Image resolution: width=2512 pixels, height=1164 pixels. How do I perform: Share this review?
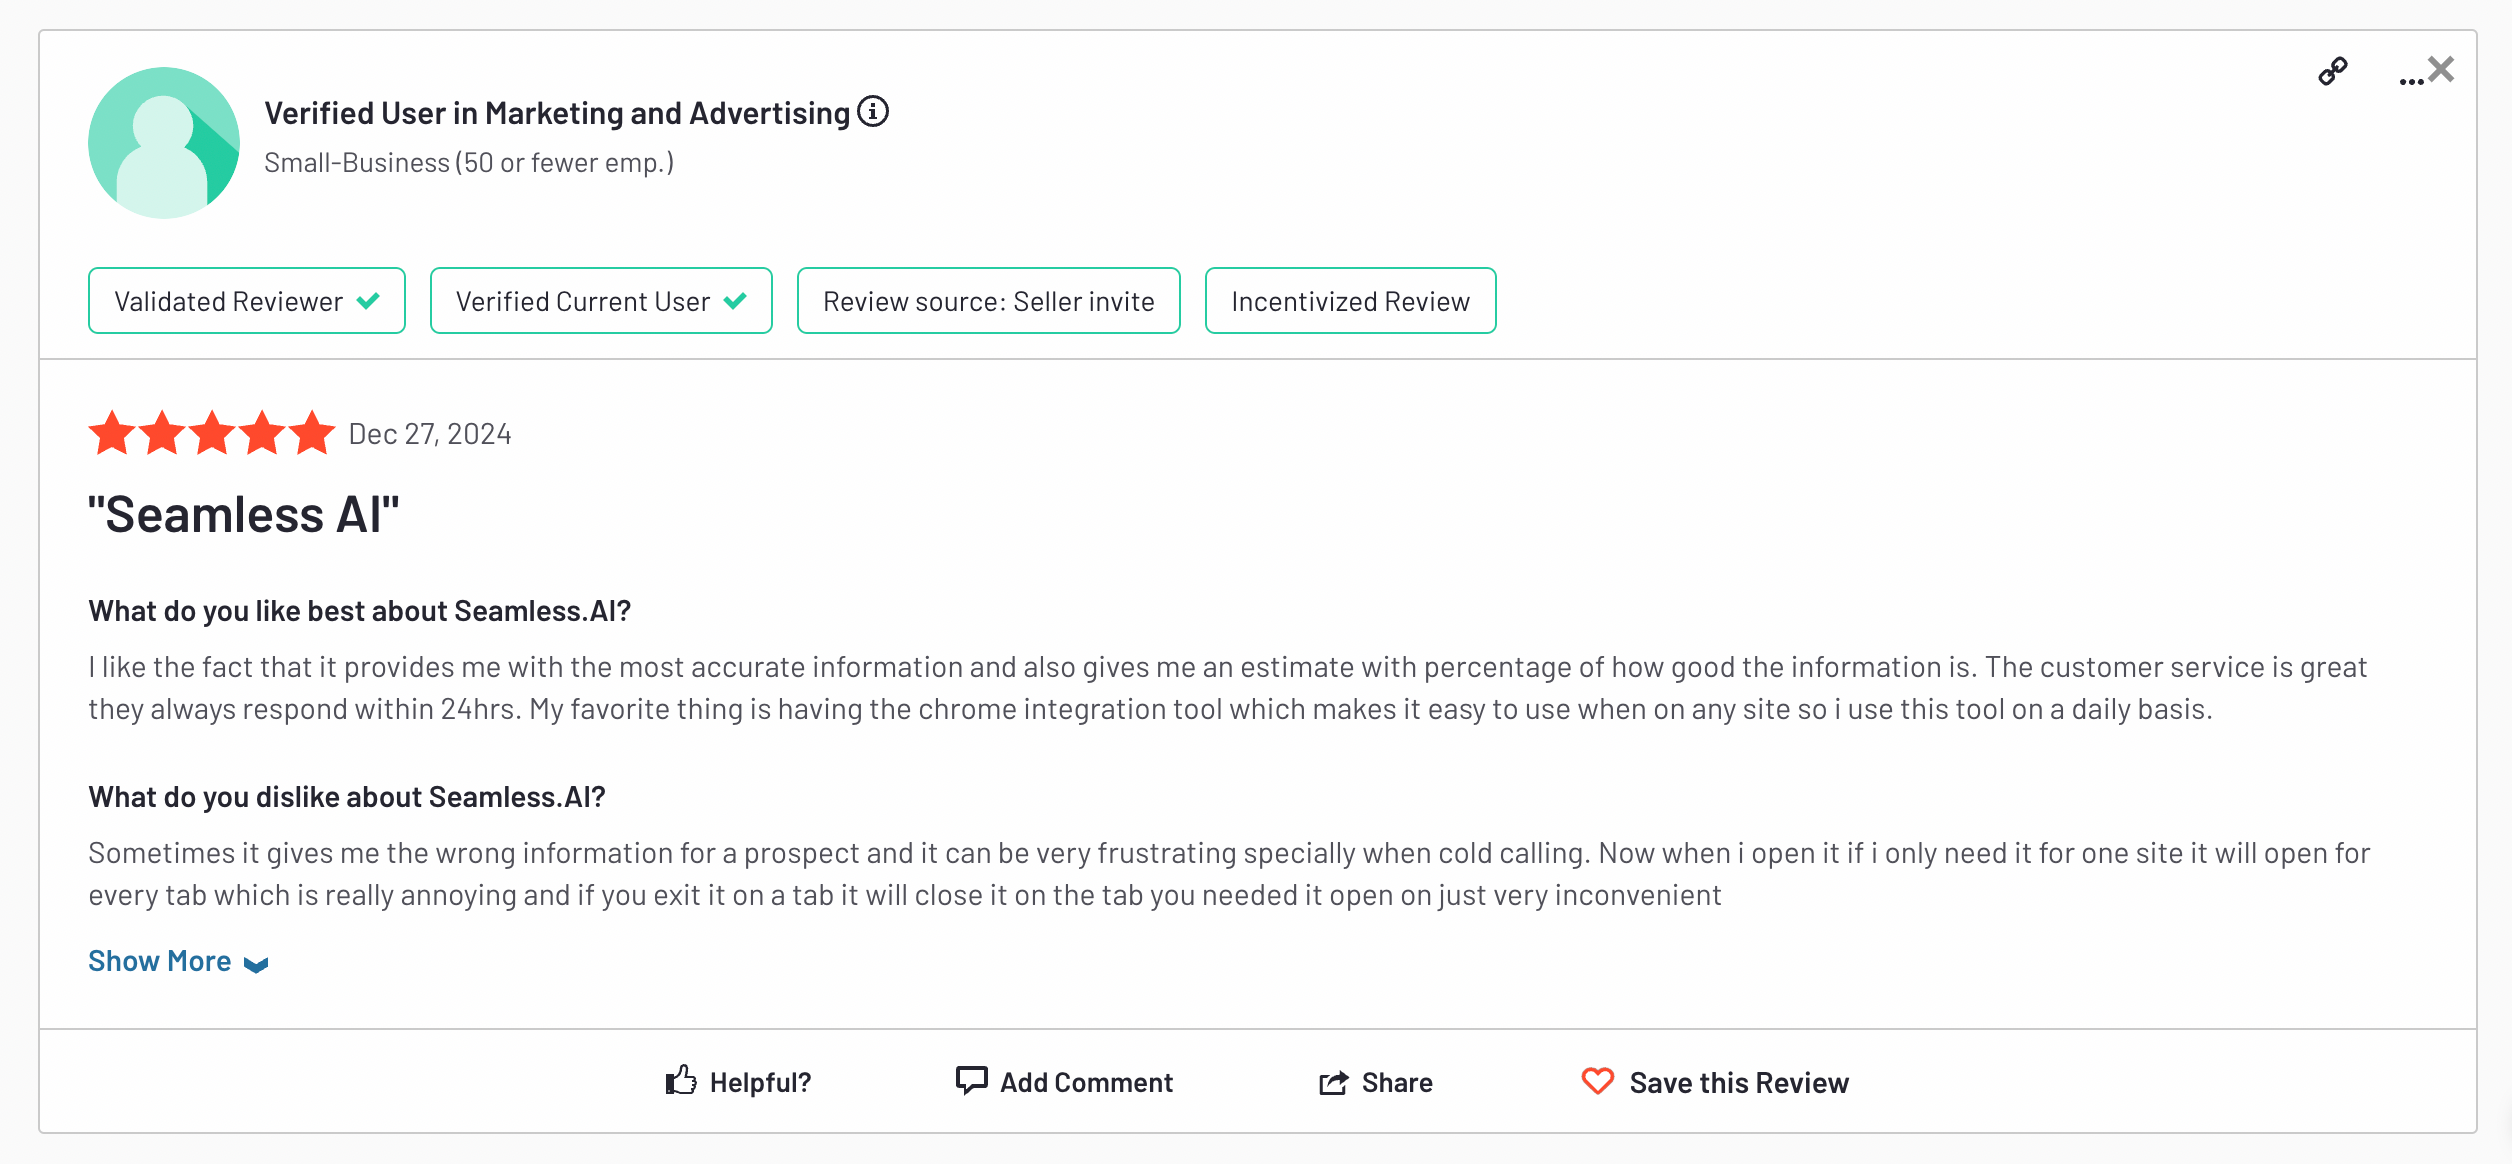pos(1375,1082)
